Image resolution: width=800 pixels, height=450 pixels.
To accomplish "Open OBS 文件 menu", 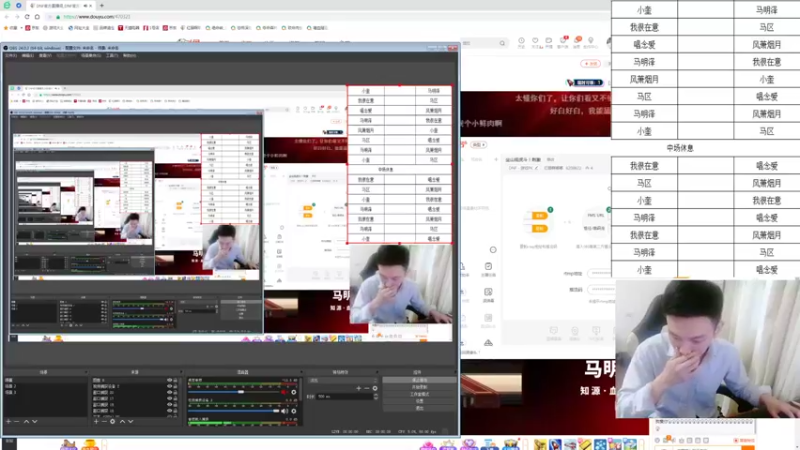I will (x=11, y=55).
